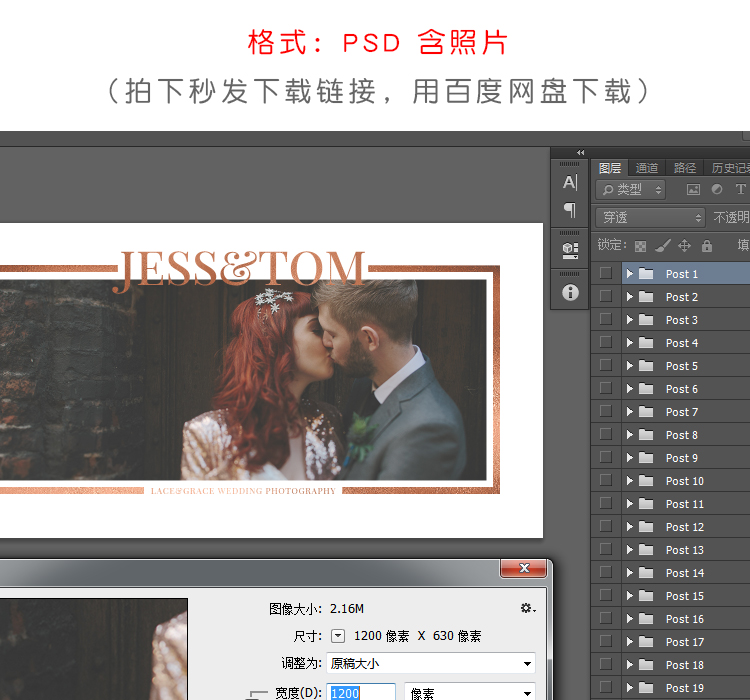The image size is (750, 700).
Task: Lock image pixels with brush icon
Action: (x=662, y=245)
